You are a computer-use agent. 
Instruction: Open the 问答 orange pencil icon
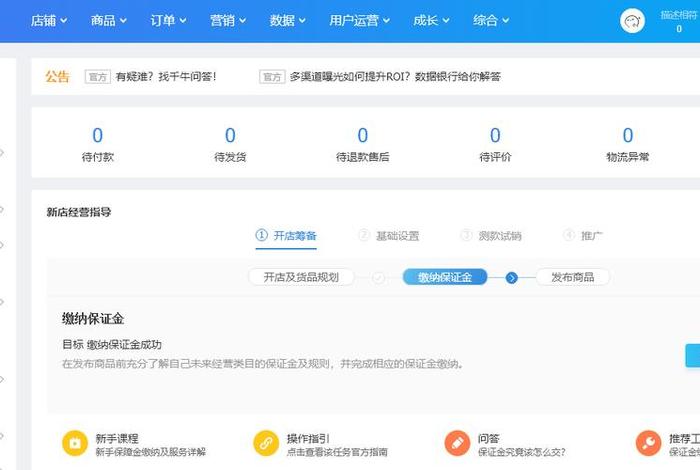click(458, 443)
